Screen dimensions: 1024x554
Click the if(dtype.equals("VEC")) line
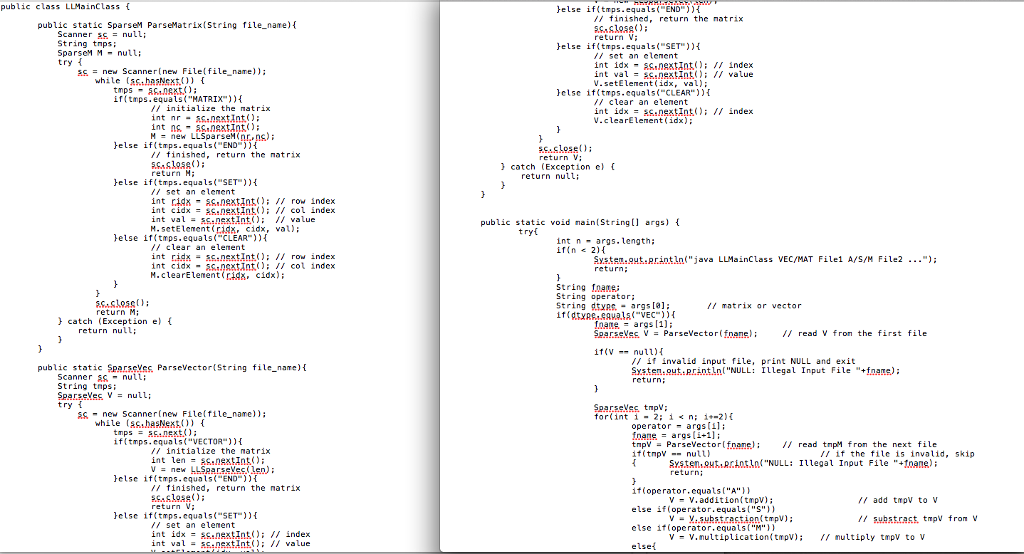point(615,315)
